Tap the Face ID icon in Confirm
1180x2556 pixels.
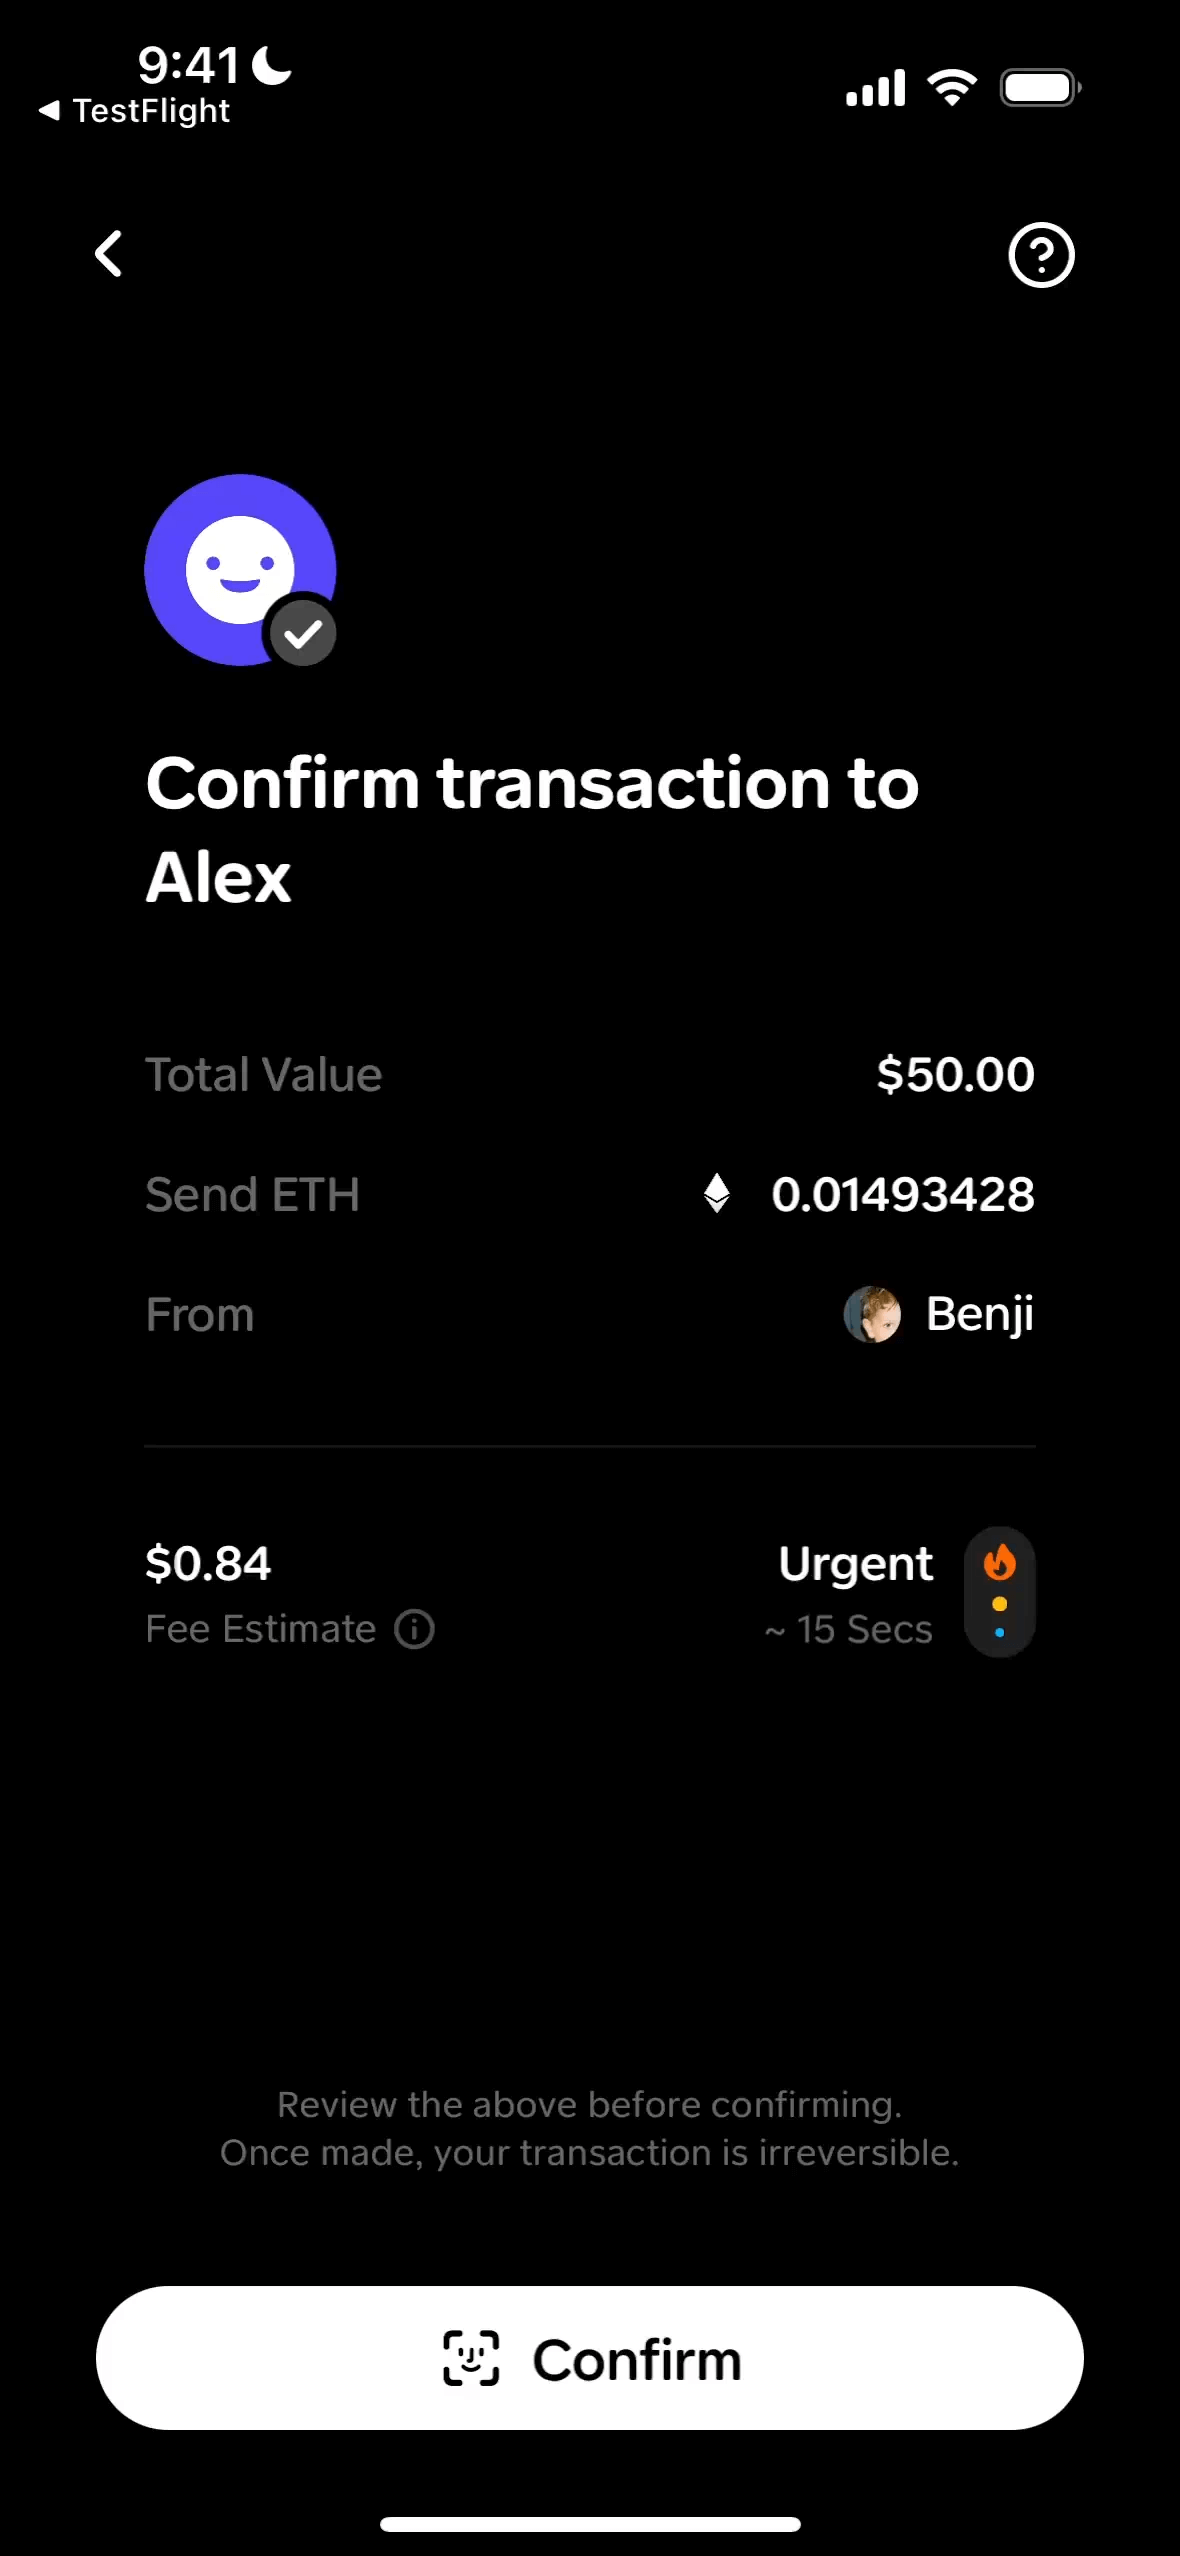pyautogui.click(x=471, y=2358)
